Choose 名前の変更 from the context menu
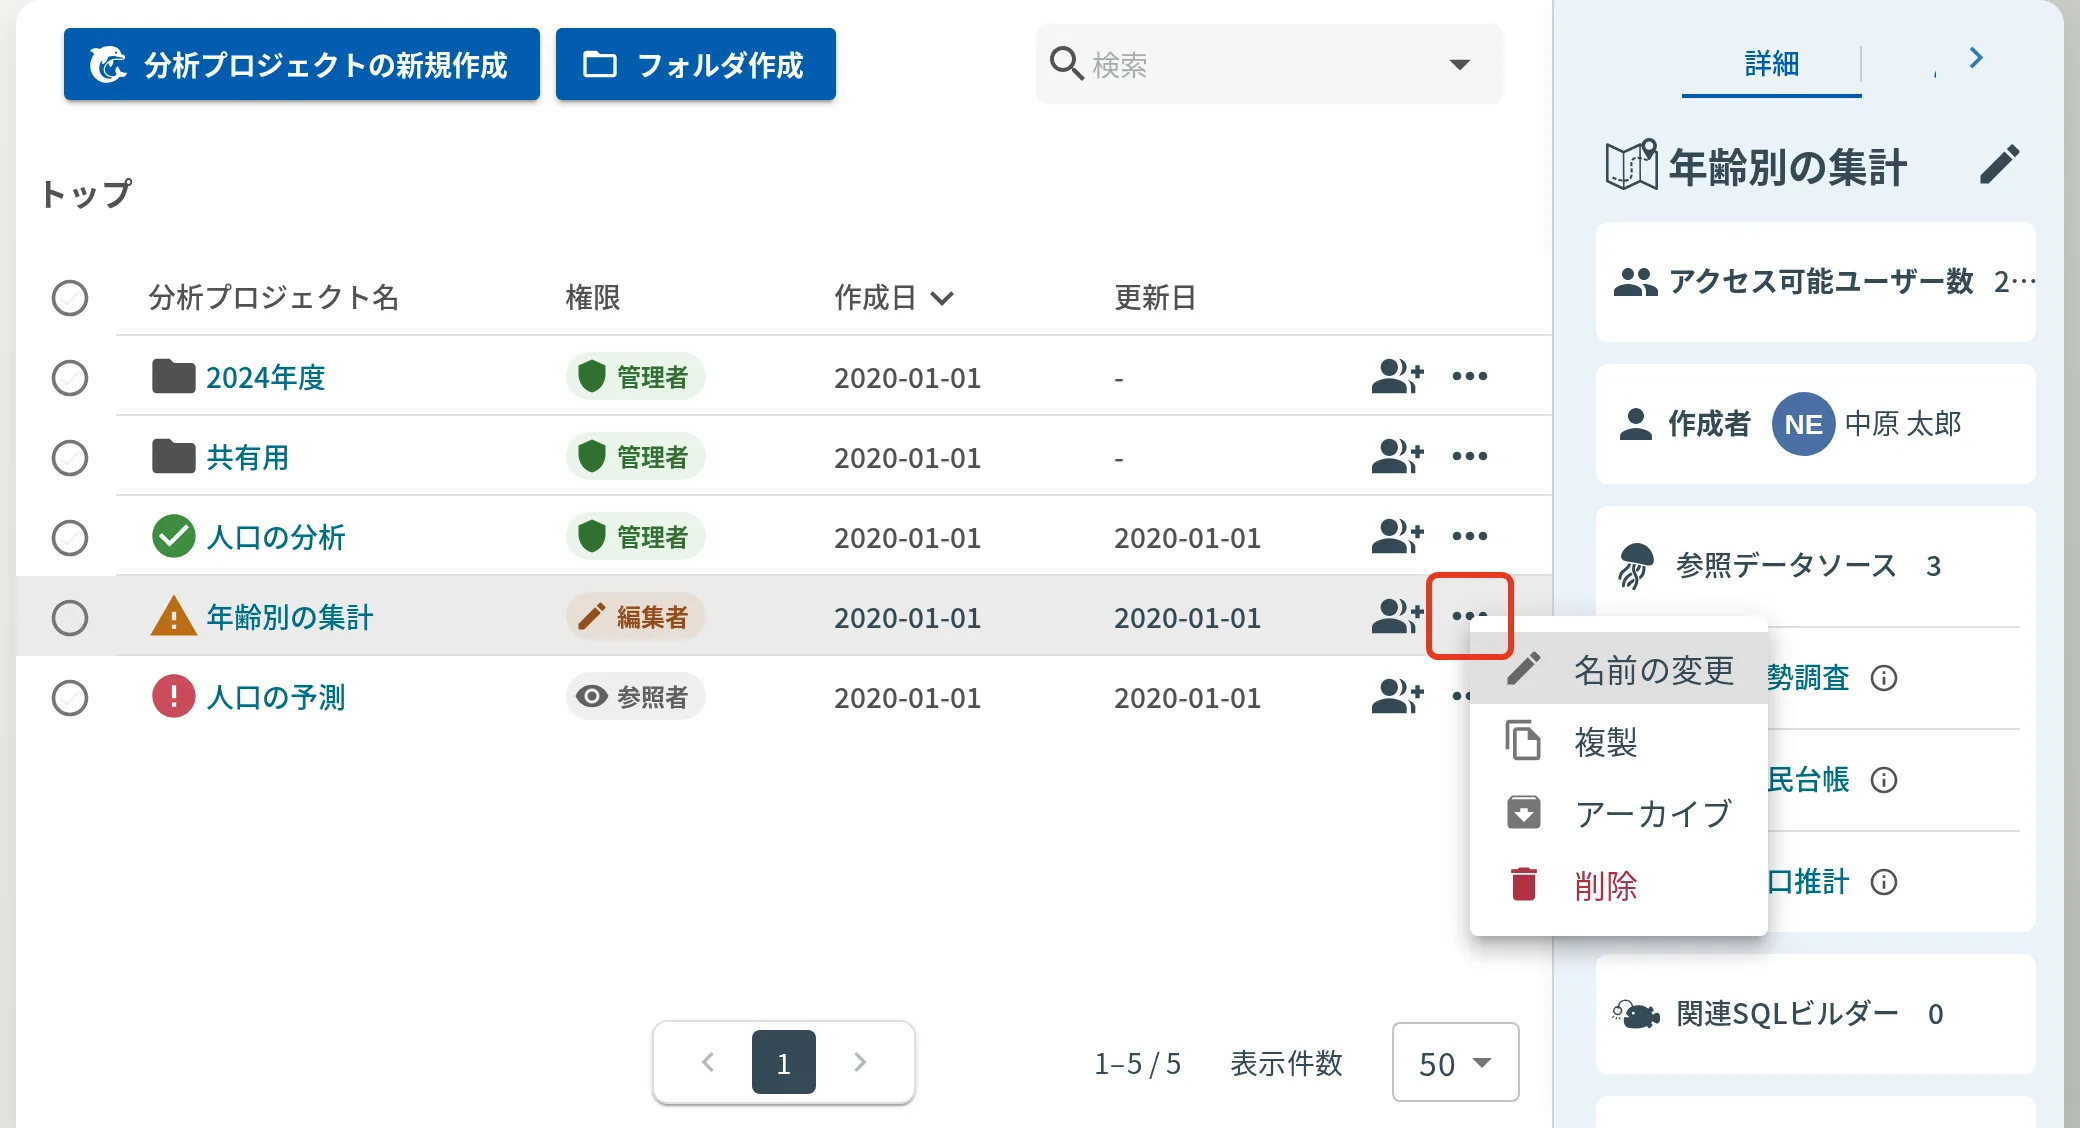 pos(1619,669)
